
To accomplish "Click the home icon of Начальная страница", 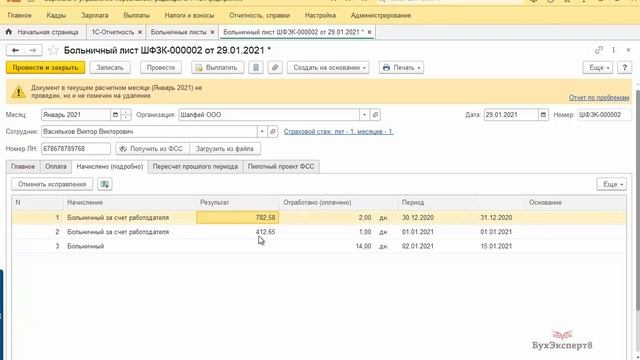I will [x=9, y=32].
